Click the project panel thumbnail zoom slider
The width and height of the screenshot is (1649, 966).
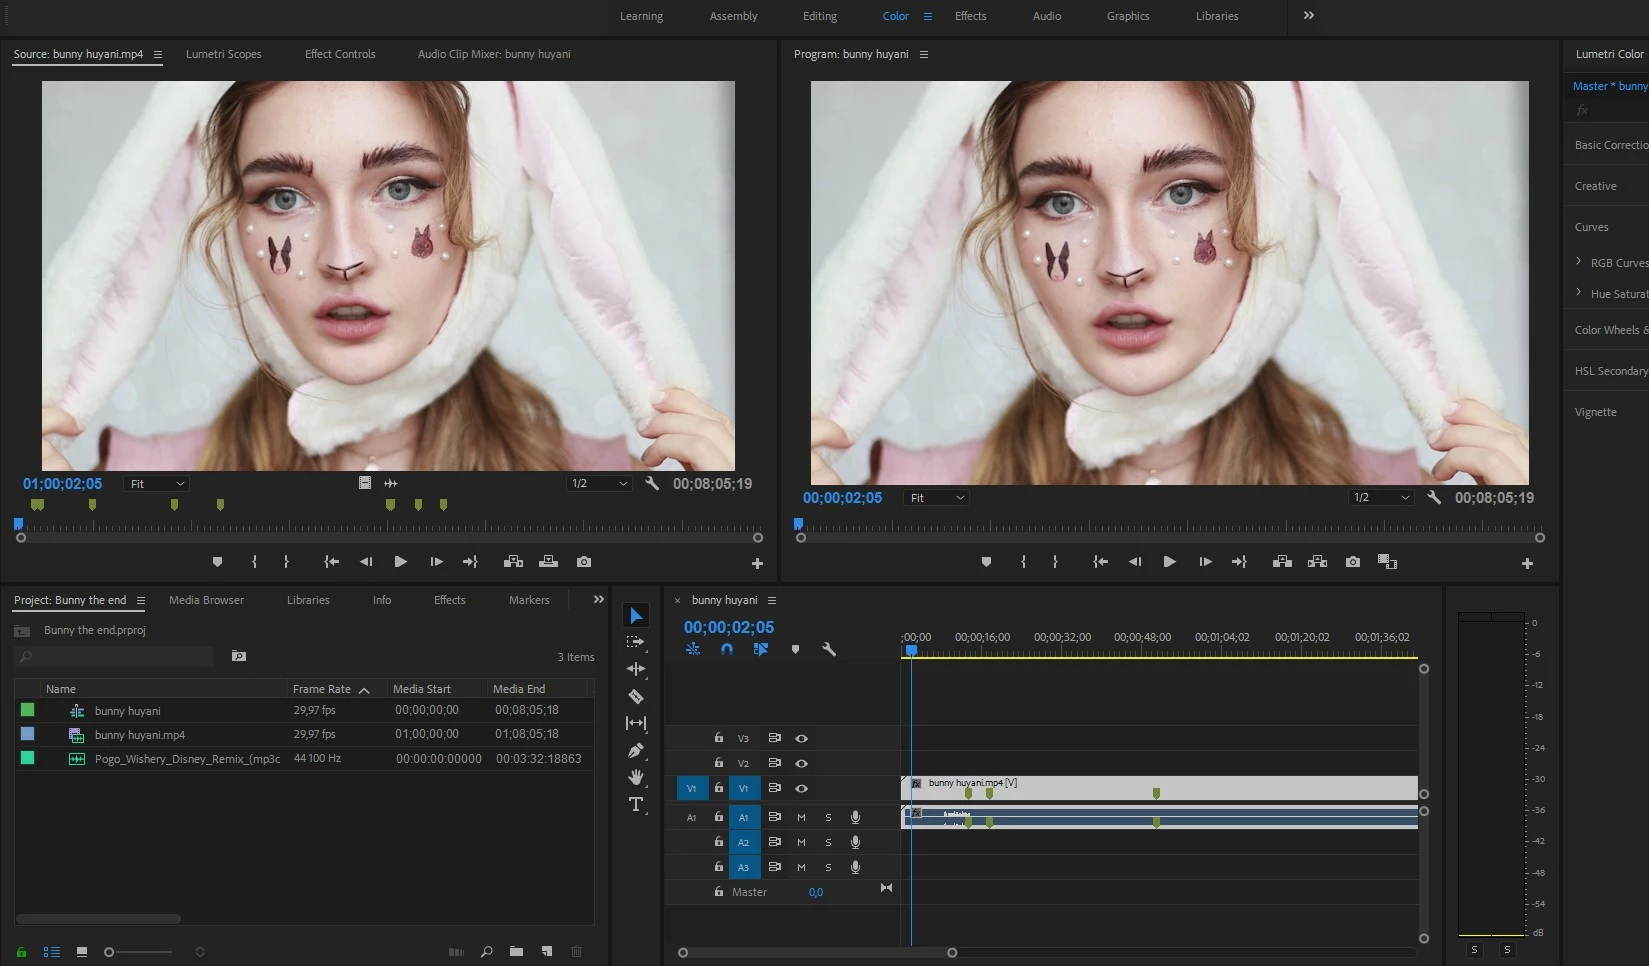[x=110, y=952]
